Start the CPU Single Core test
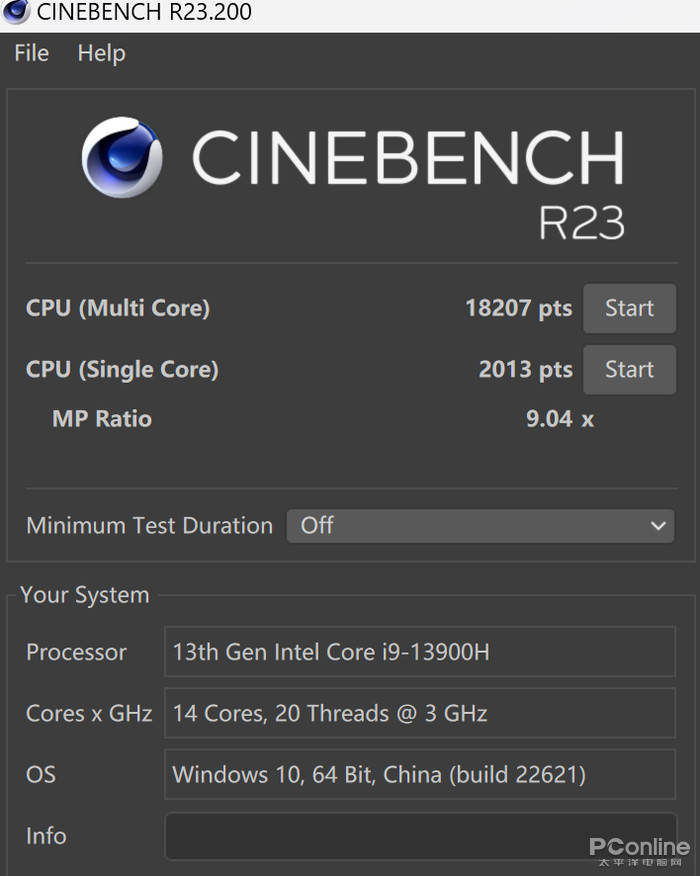Screen dimensions: 700x876 tap(629, 369)
